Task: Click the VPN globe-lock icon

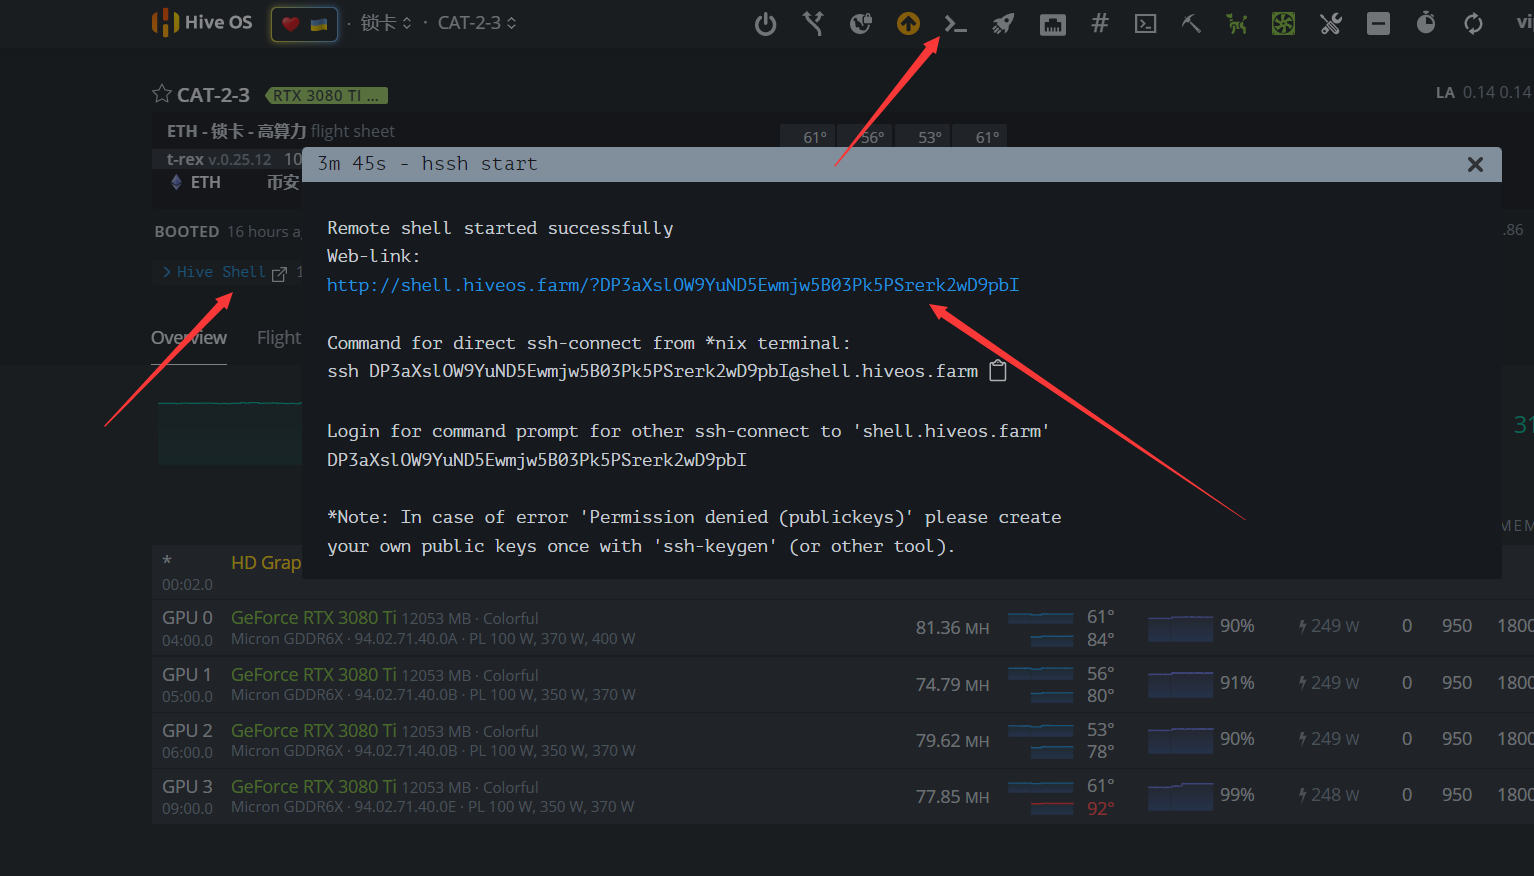Action: [x=860, y=23]
